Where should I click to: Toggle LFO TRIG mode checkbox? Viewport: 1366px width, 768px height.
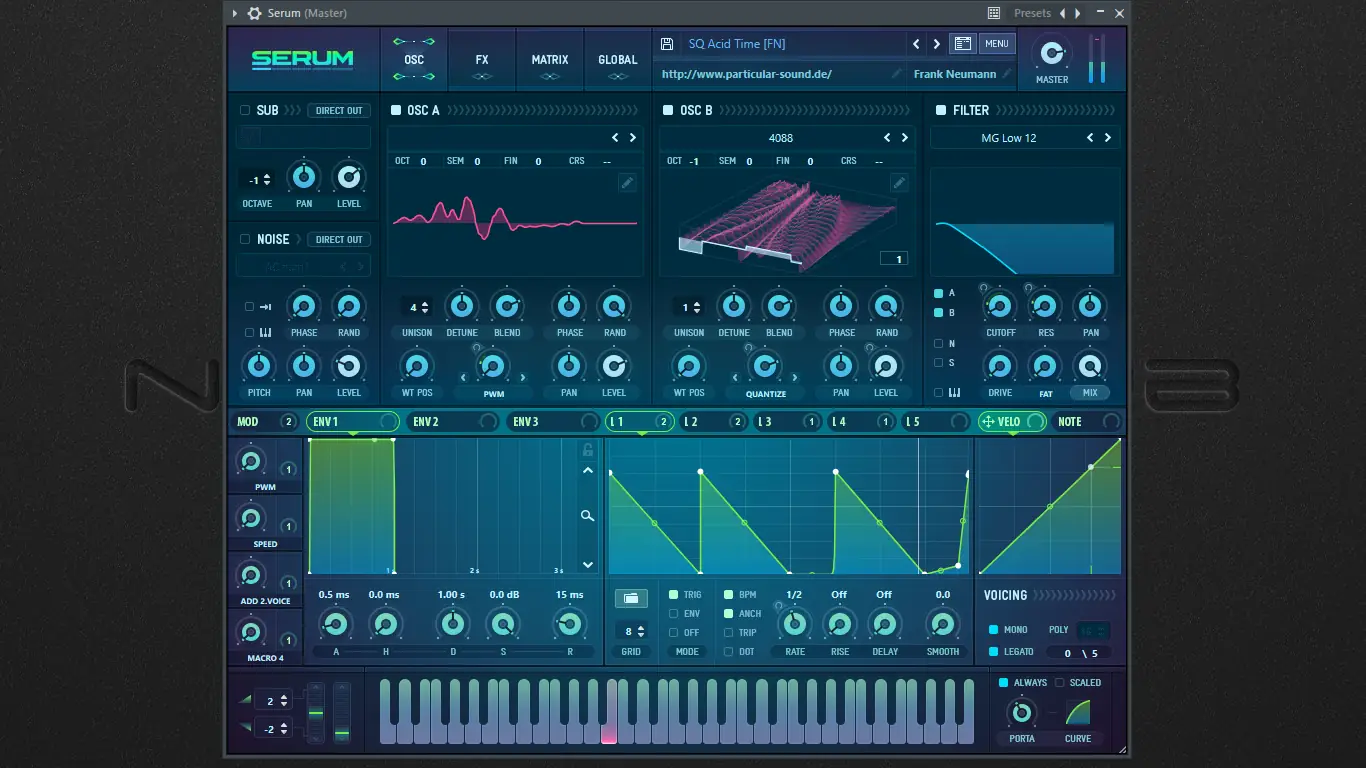(x=673, y=595)
